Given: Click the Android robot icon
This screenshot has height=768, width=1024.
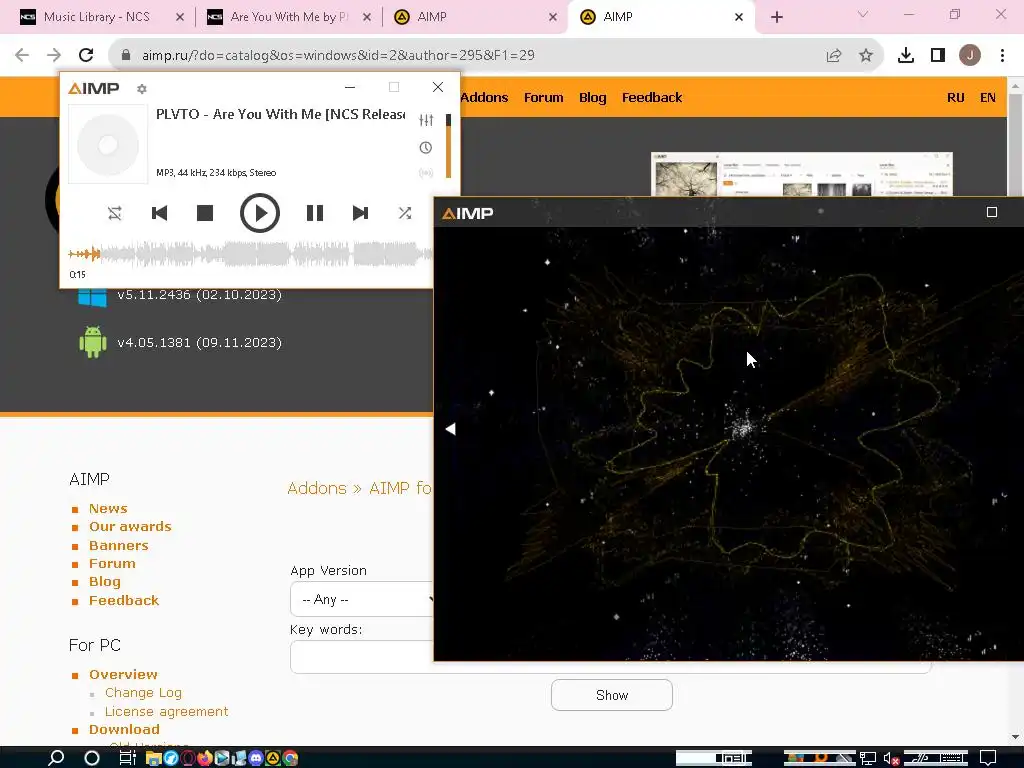Looking at the screenshot, I should (x=93, y=342).
